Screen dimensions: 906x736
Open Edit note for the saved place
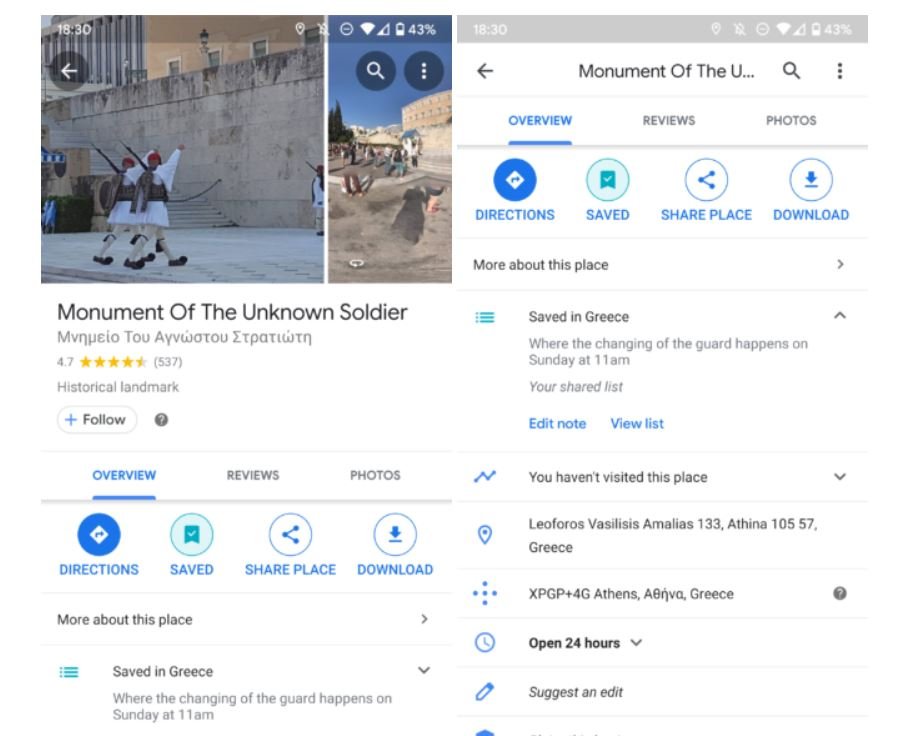(556, 423)
